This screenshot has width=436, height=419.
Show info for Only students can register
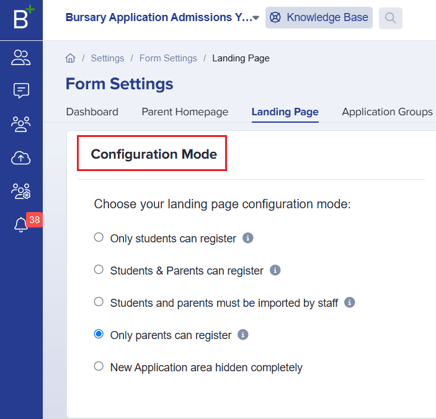pyautogui.click(x=248, y=238)
